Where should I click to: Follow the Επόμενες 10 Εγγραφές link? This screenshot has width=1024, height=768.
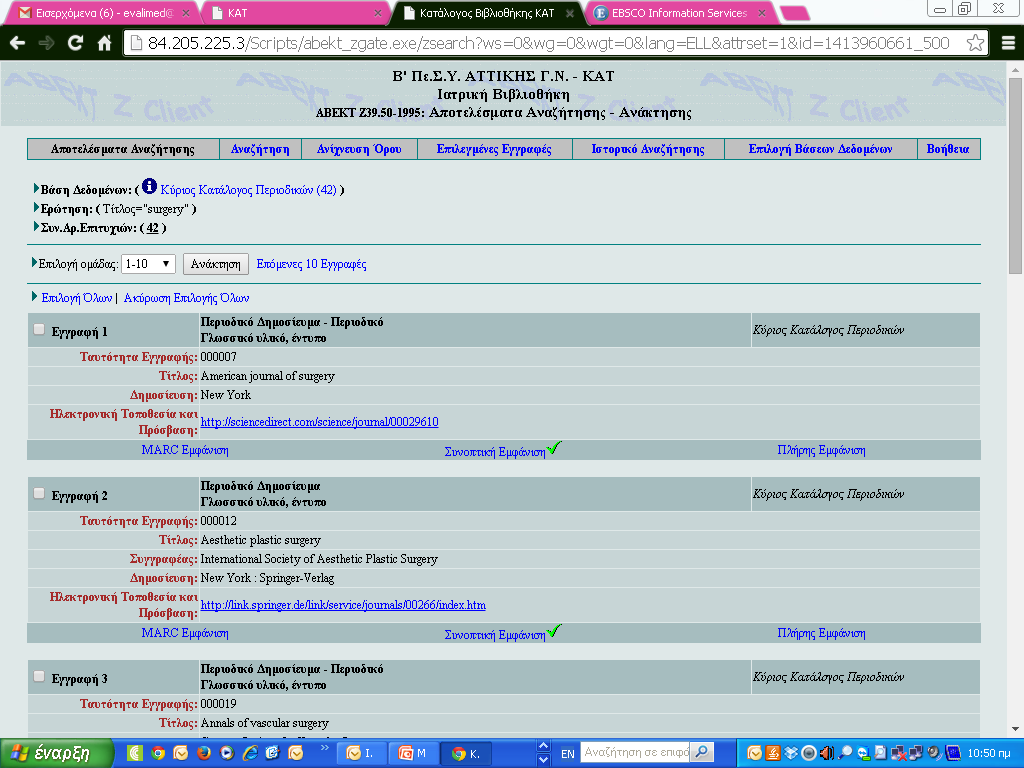tap(311, 264)
